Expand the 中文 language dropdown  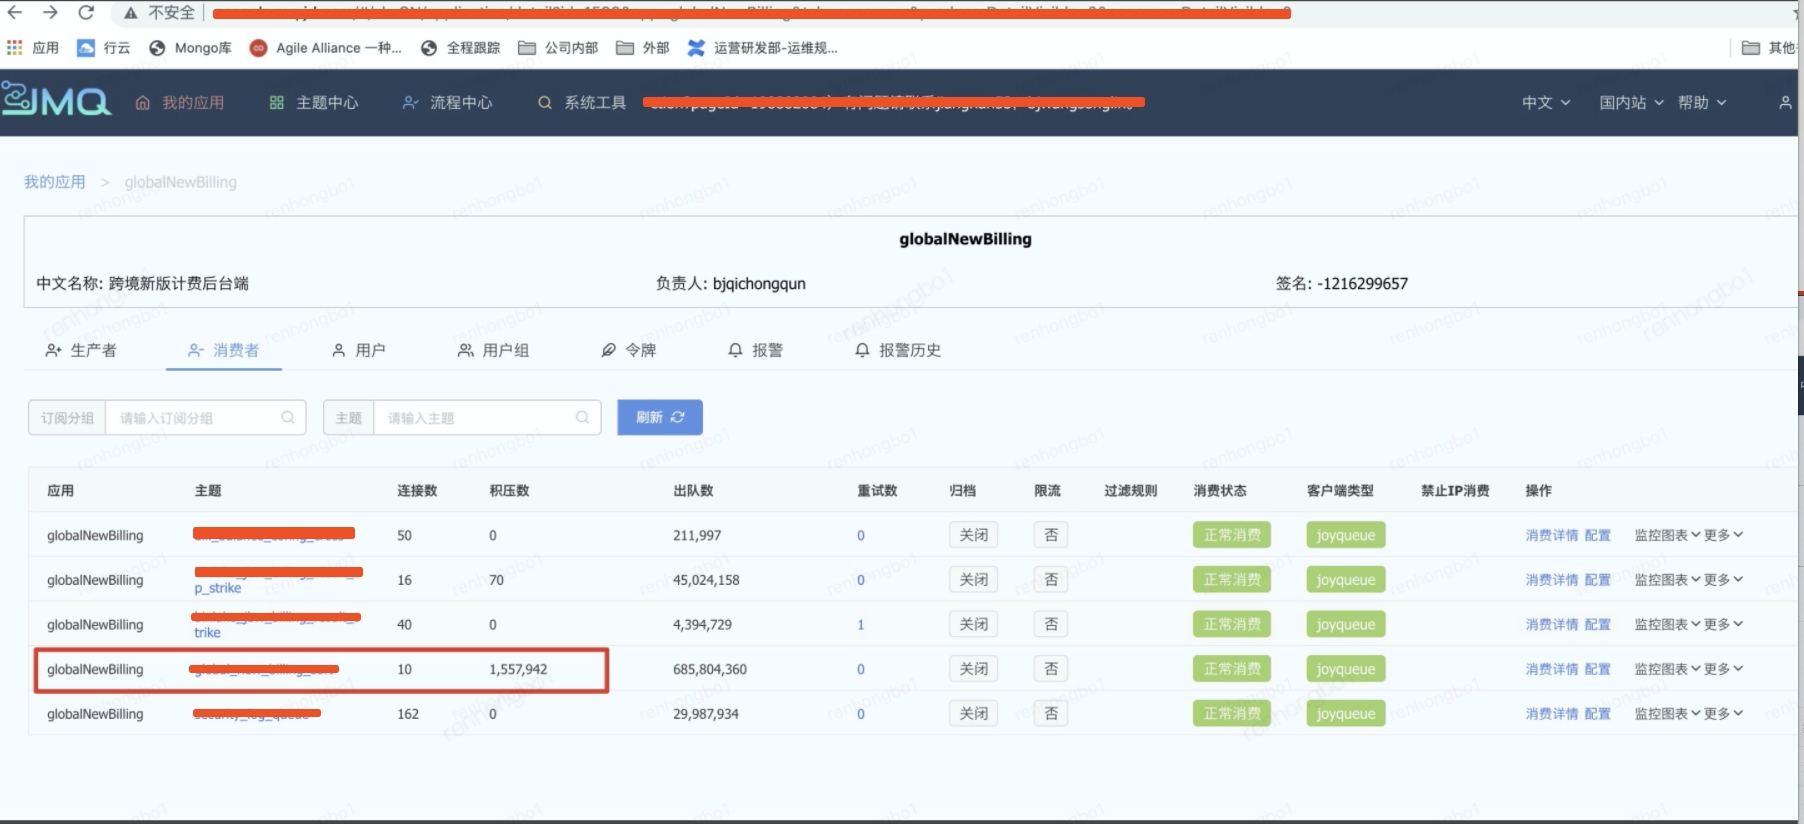click(x=1546, y=102)
